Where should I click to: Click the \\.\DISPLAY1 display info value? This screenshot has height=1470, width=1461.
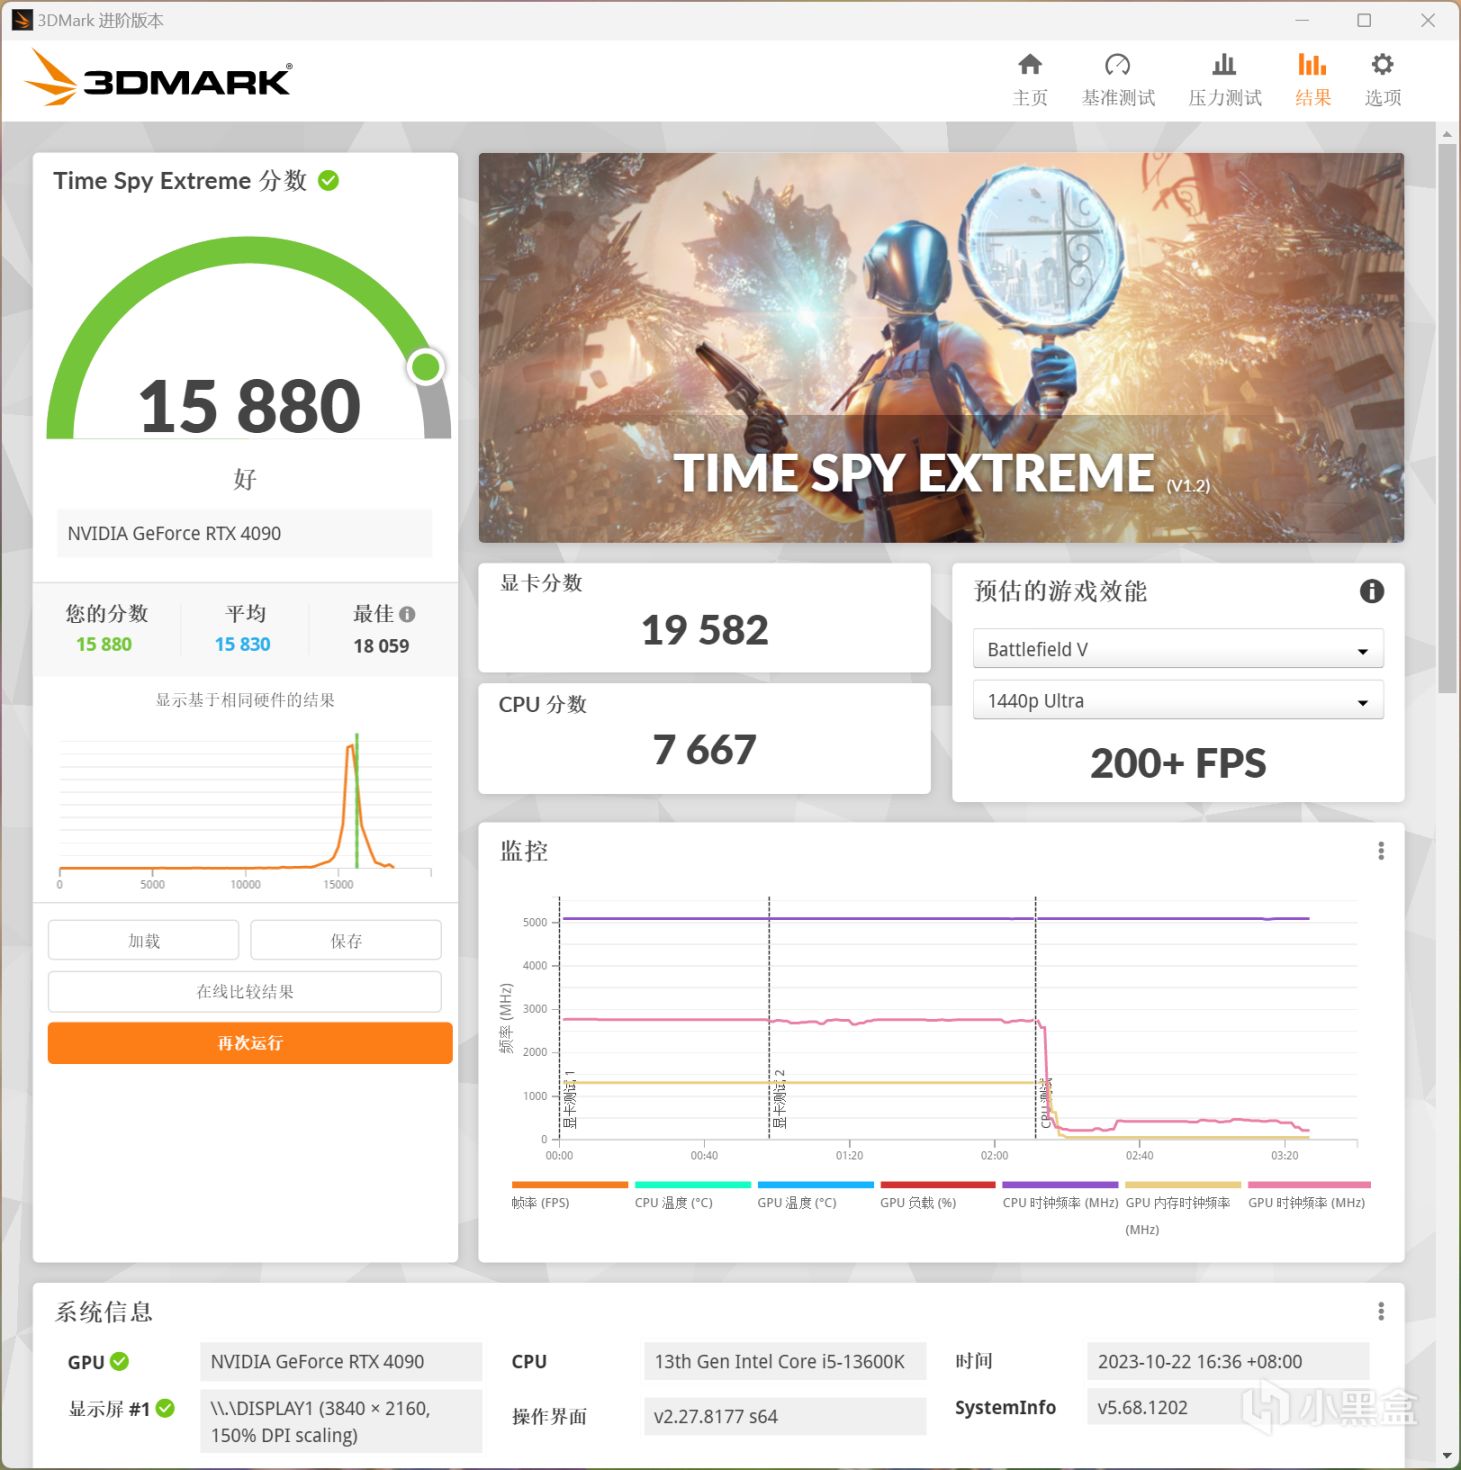pyautogui.click(x=341, y=1421)
